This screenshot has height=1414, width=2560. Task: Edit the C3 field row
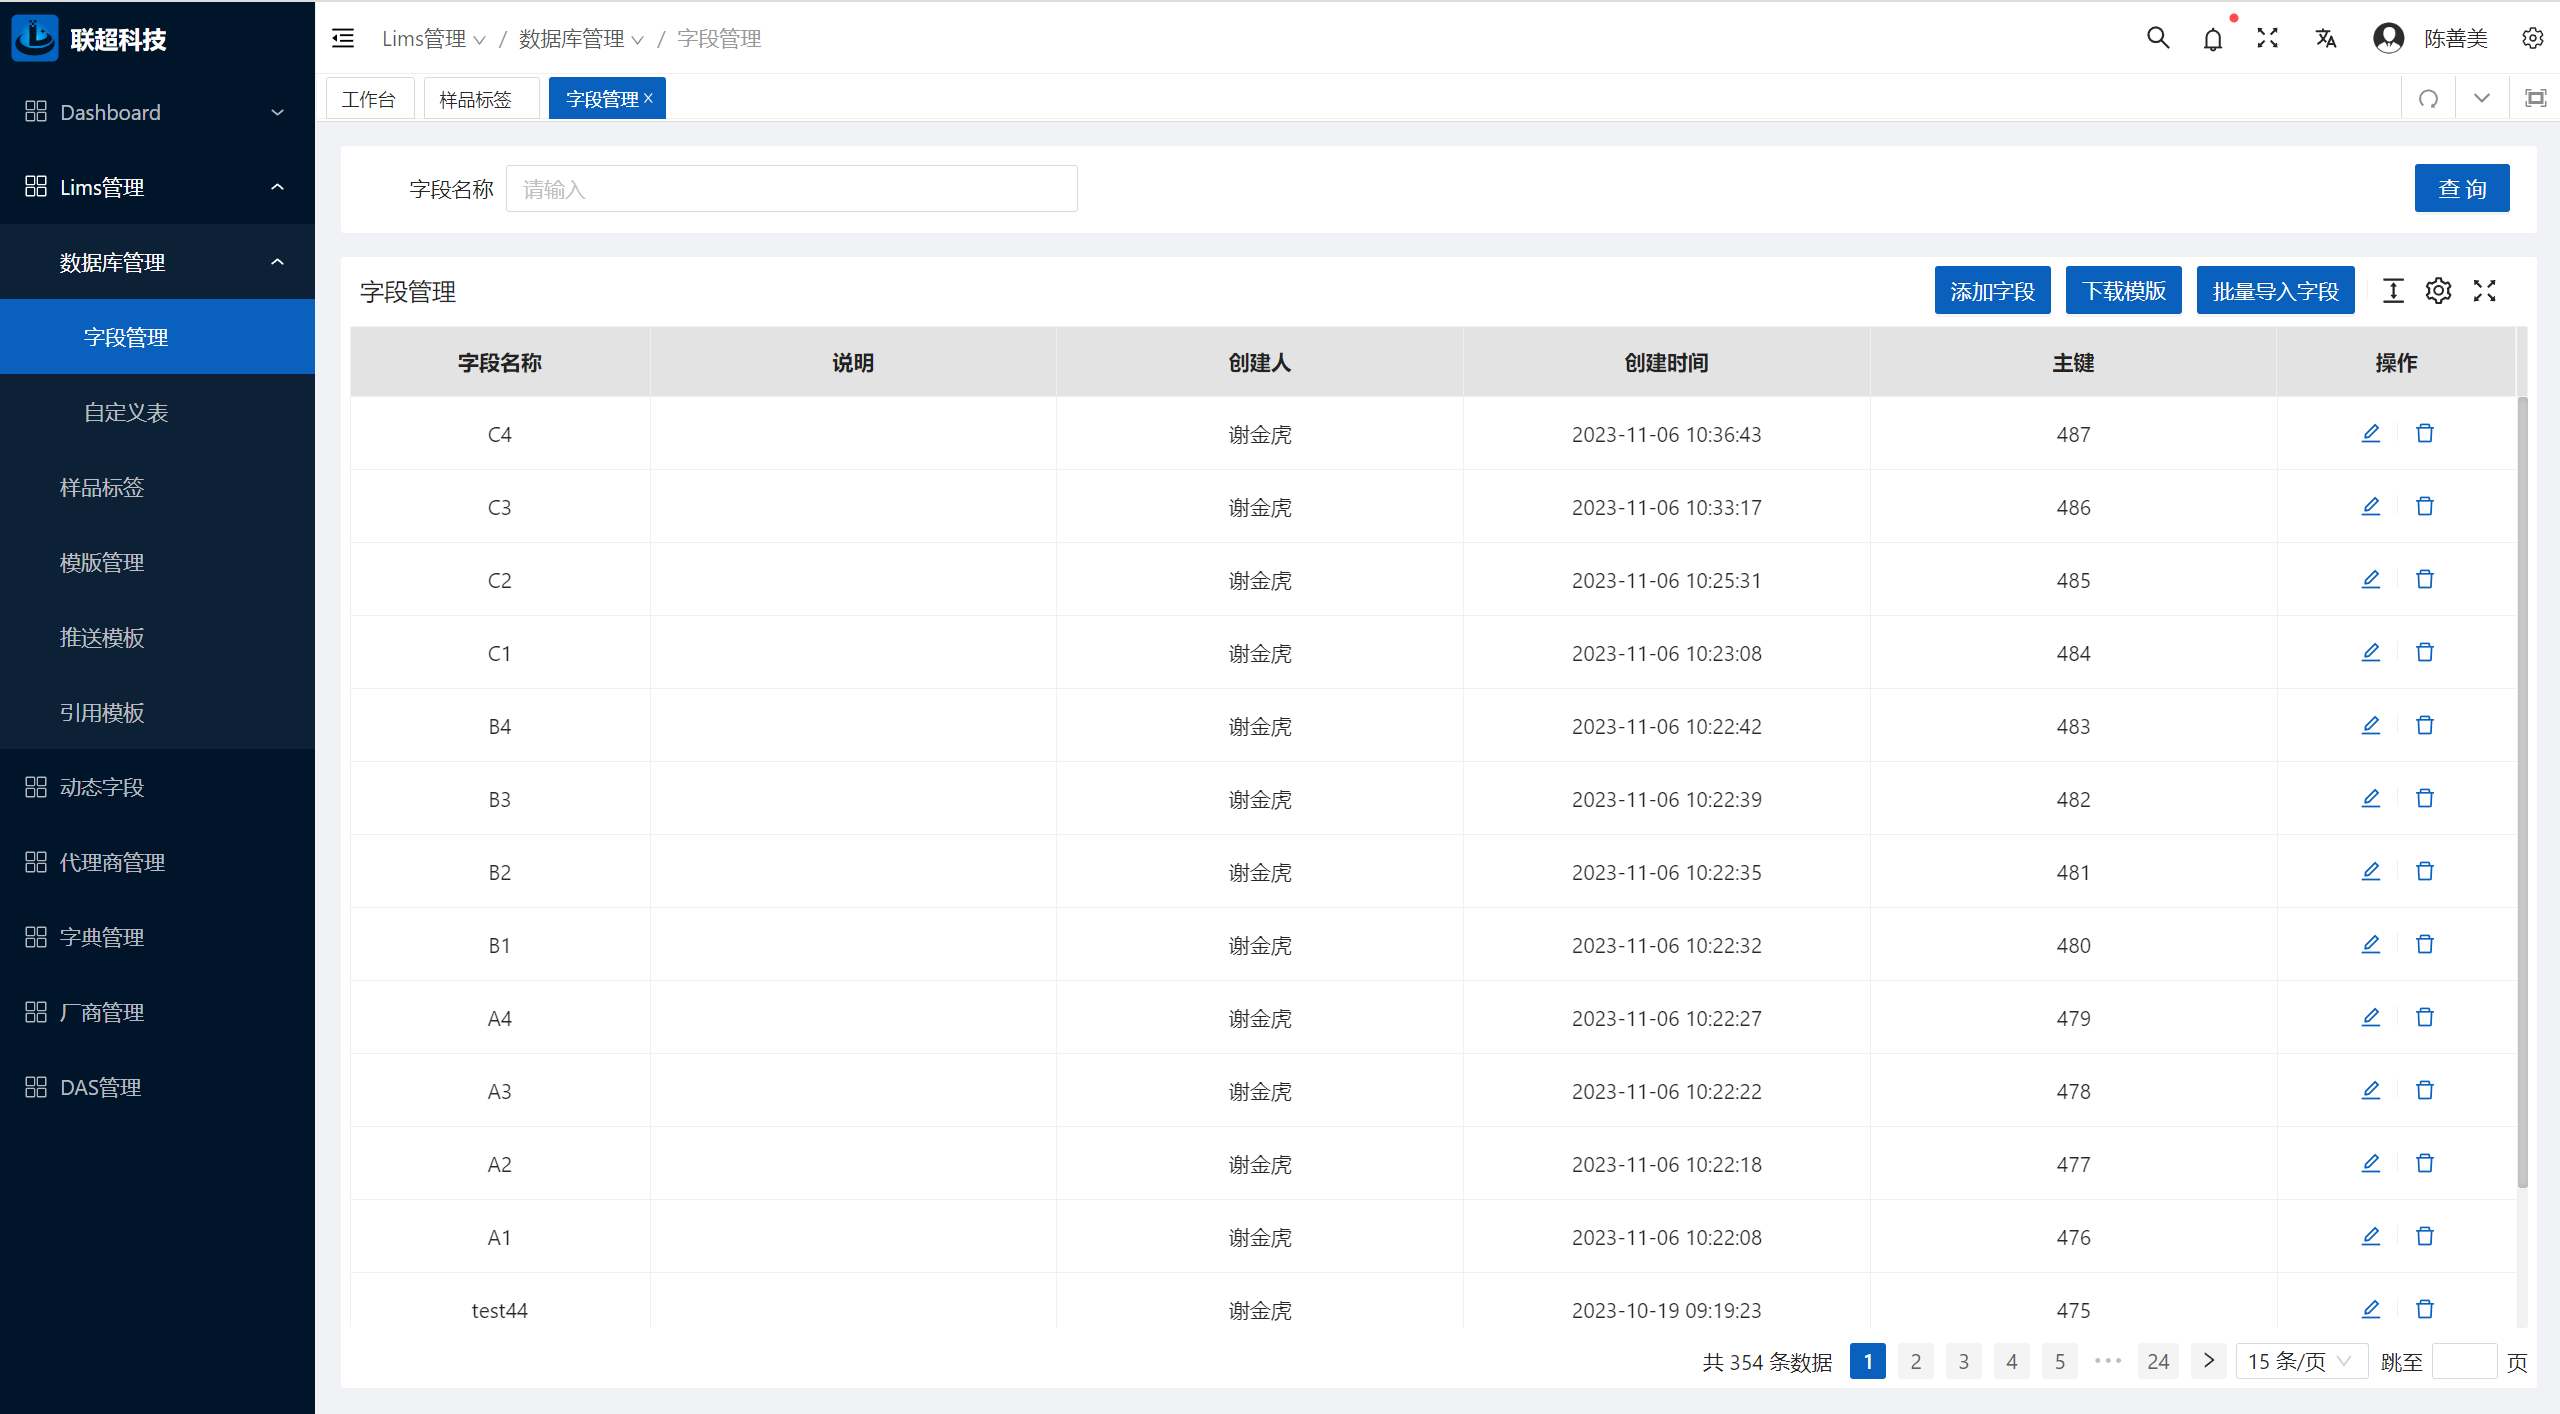click(2371, 506)
